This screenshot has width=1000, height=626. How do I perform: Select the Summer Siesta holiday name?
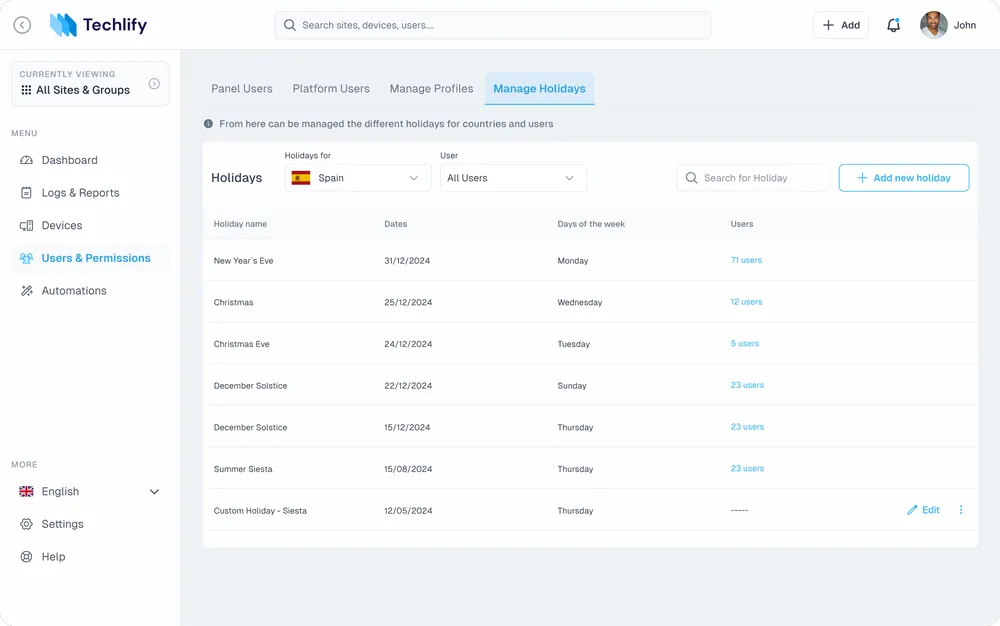point(243,469)
